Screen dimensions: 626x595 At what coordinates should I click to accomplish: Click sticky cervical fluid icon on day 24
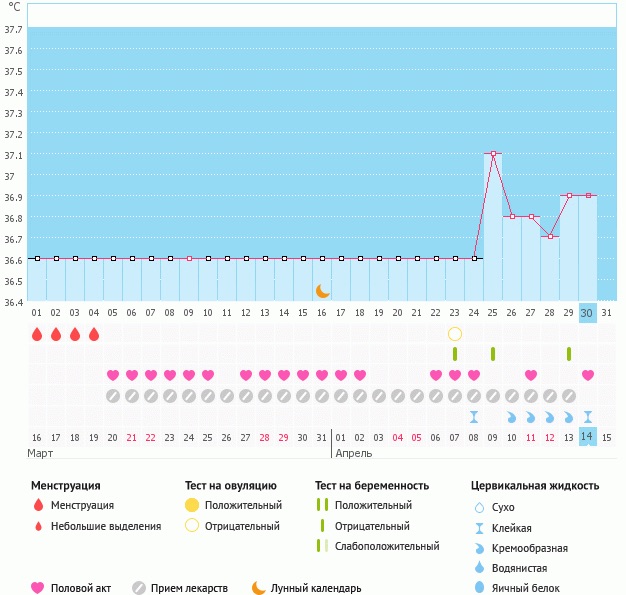point(474,416)
